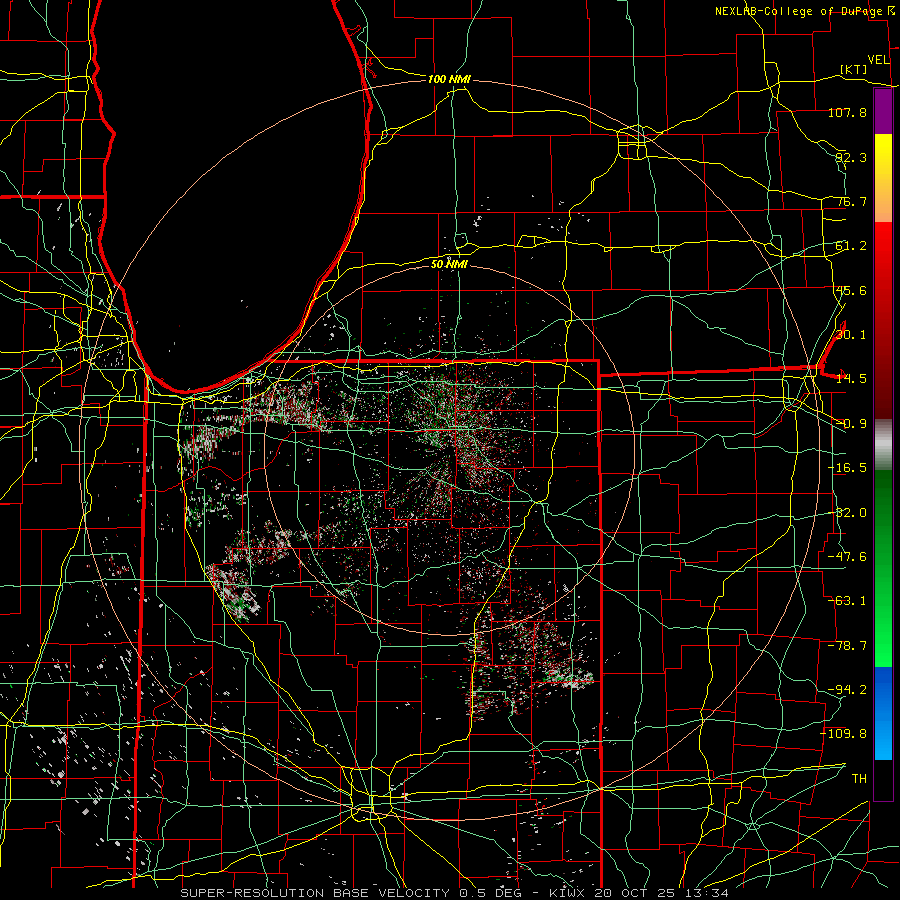The image size is (900, 900).
Task: Select the 14.5 velocity scale value
Action: pyautogui.click(x=850, y=379)
